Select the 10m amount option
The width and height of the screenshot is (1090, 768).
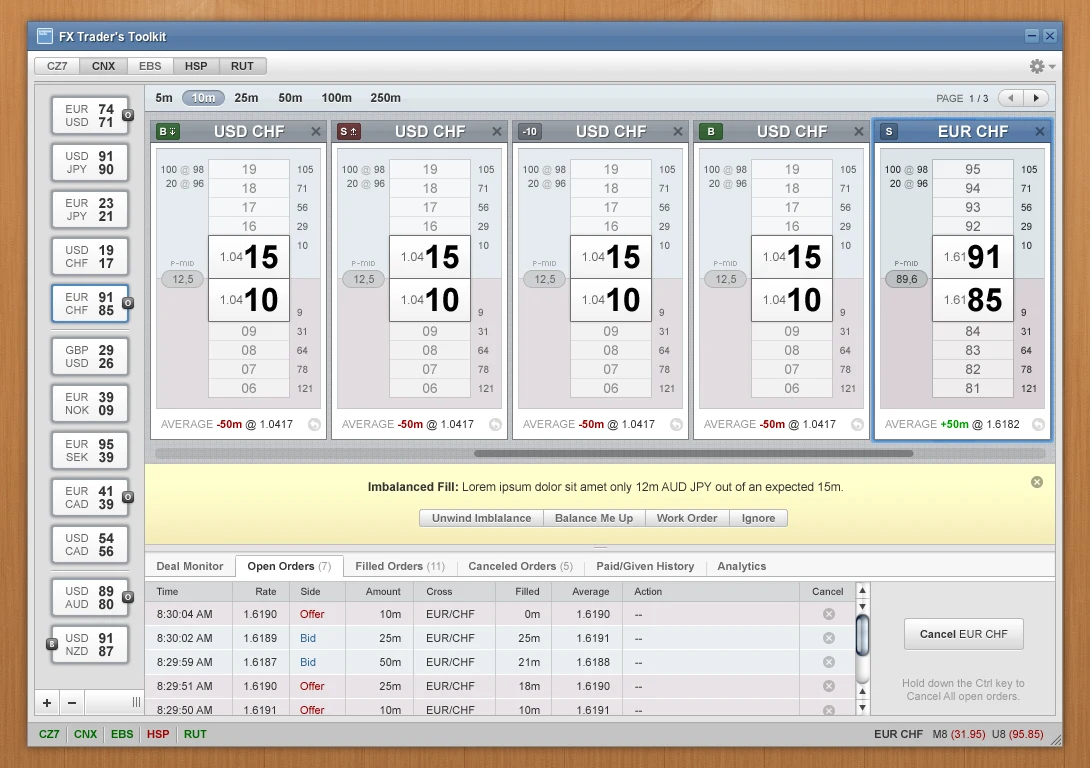tap(203, 98)
